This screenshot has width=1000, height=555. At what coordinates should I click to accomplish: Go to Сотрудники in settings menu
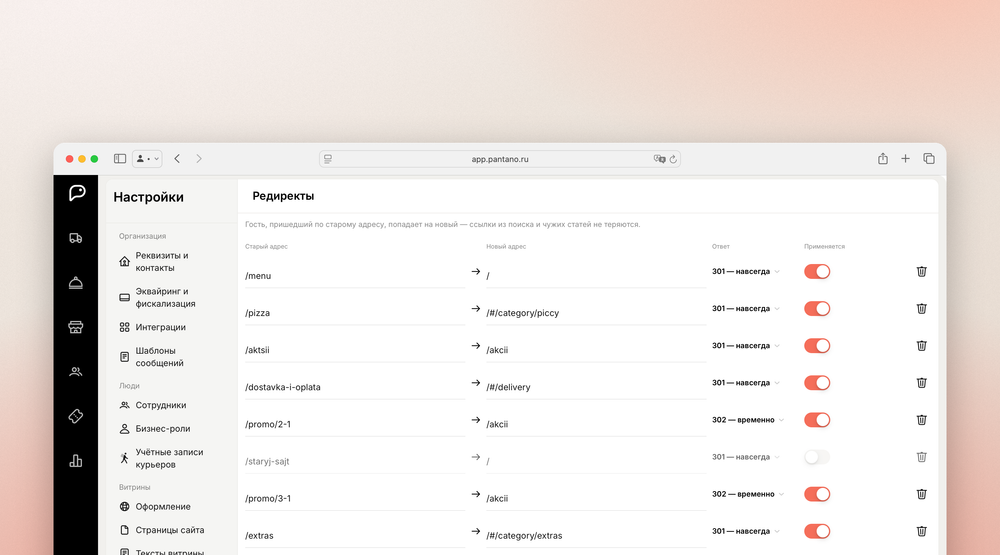(160, 405)
